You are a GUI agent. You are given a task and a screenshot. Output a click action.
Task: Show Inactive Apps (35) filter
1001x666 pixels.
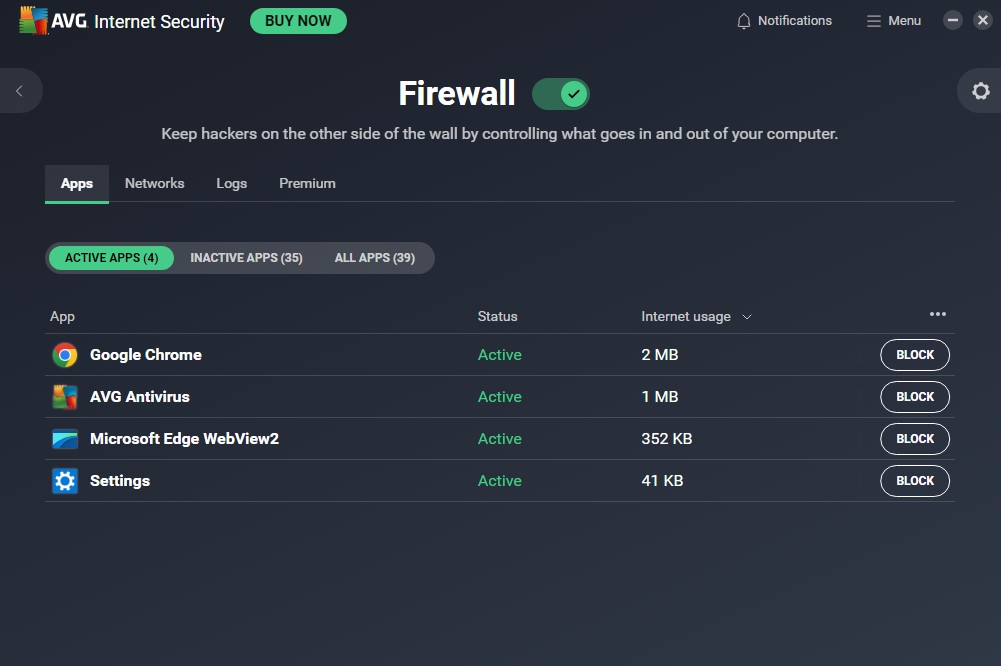click(x=246, y=258)
